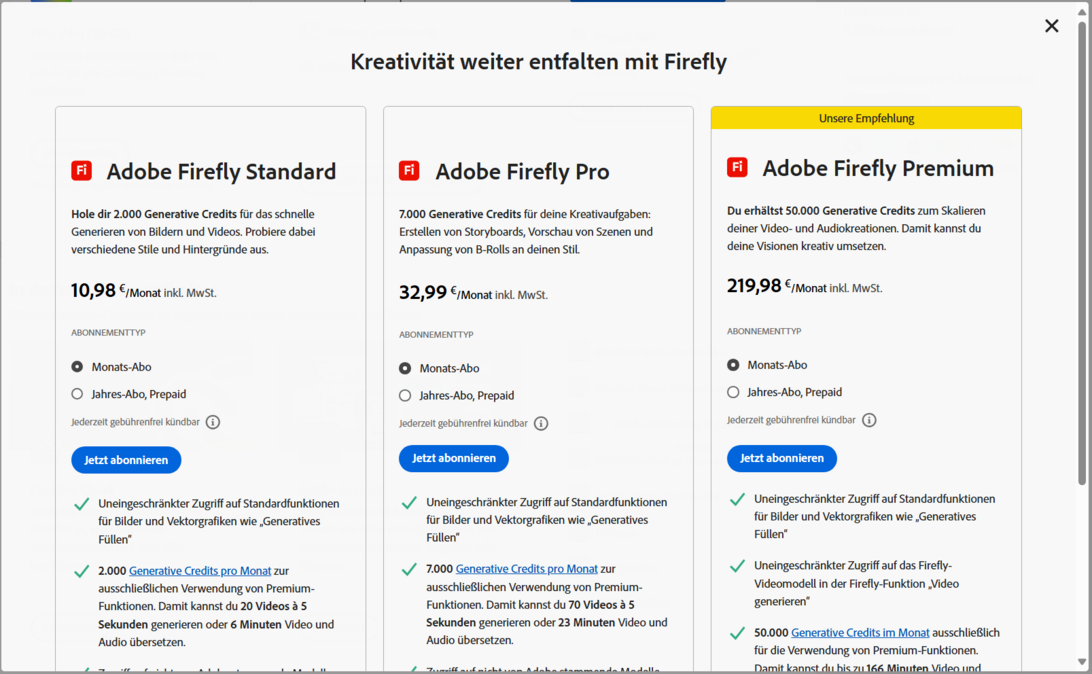Image resolution: width=1092 pixels, height=674 pixels.
Task: Click the Adobe Firefly Pro logo icon
Action: click(409, 171)
